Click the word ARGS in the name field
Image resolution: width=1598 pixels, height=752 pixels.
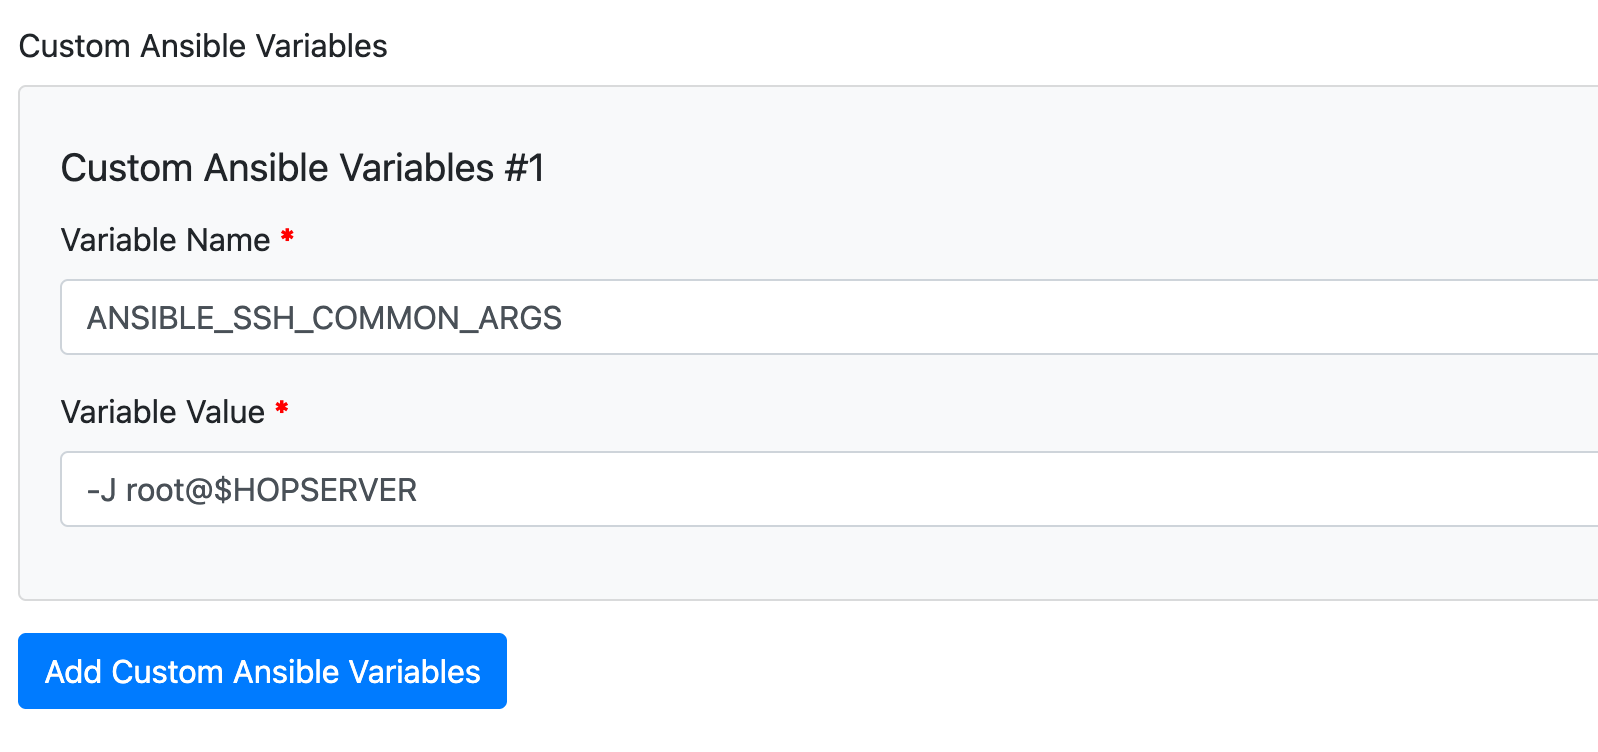(520, 318)
